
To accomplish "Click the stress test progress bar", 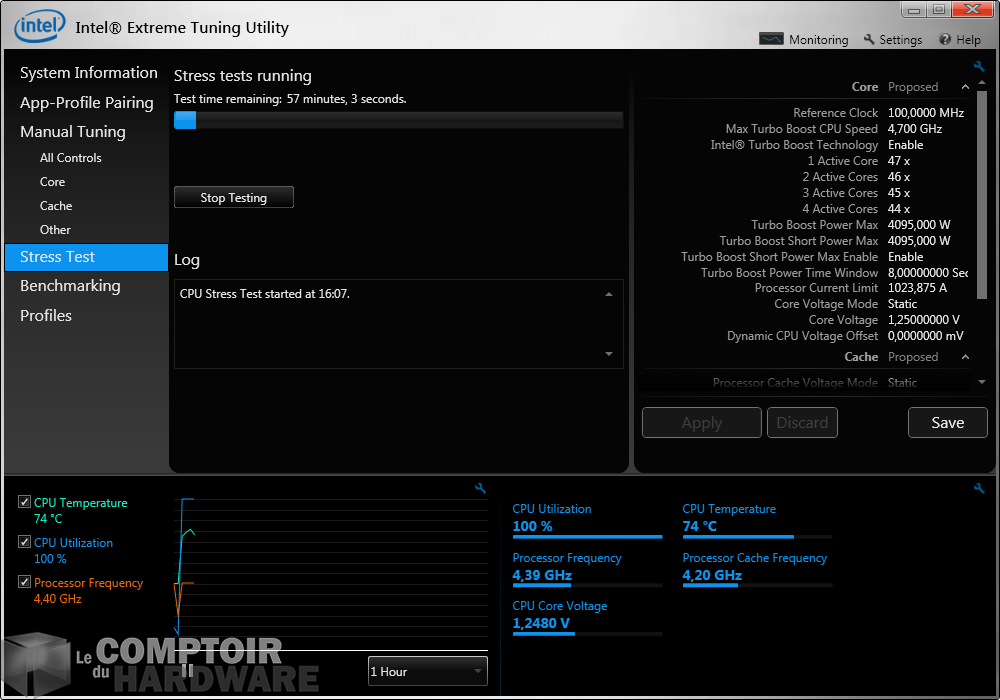I will coord(398,120).
